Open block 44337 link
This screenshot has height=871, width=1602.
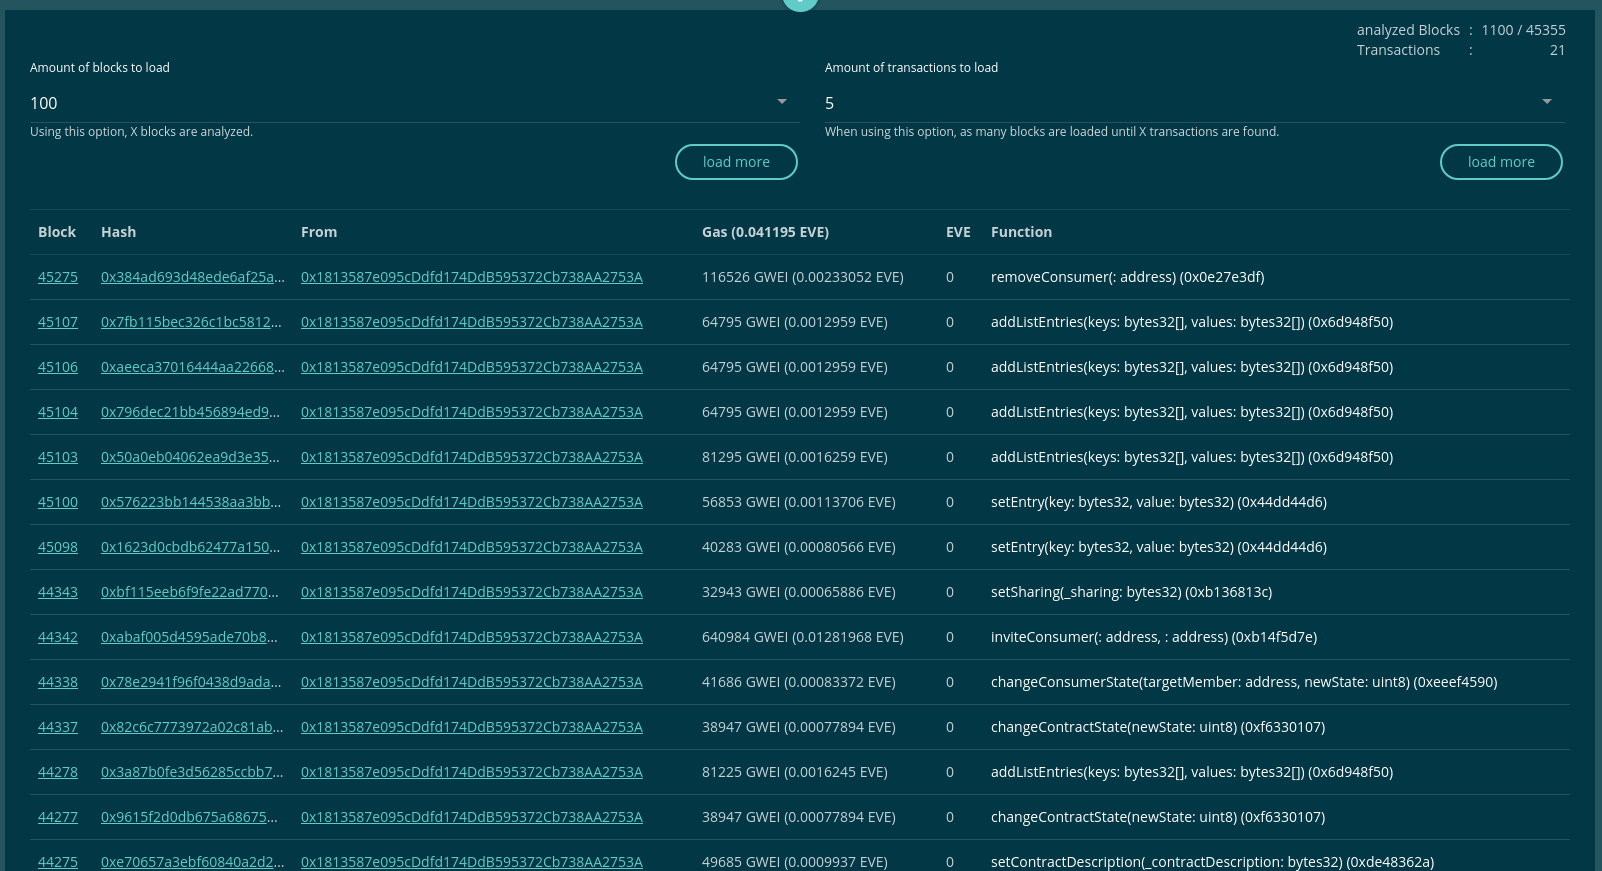[x=58, y=727]
